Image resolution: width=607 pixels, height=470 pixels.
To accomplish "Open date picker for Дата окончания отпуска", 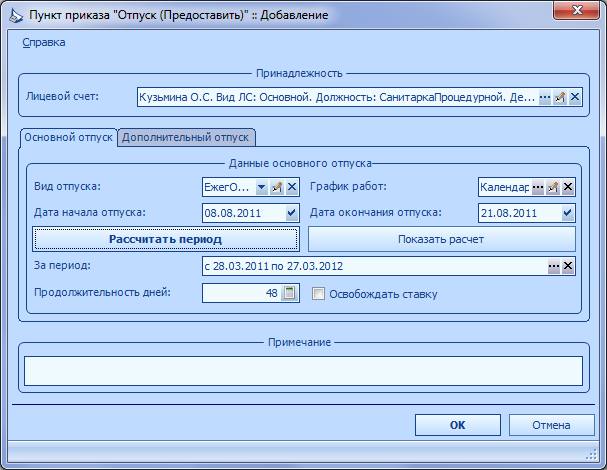I will [x=568, y=213].
